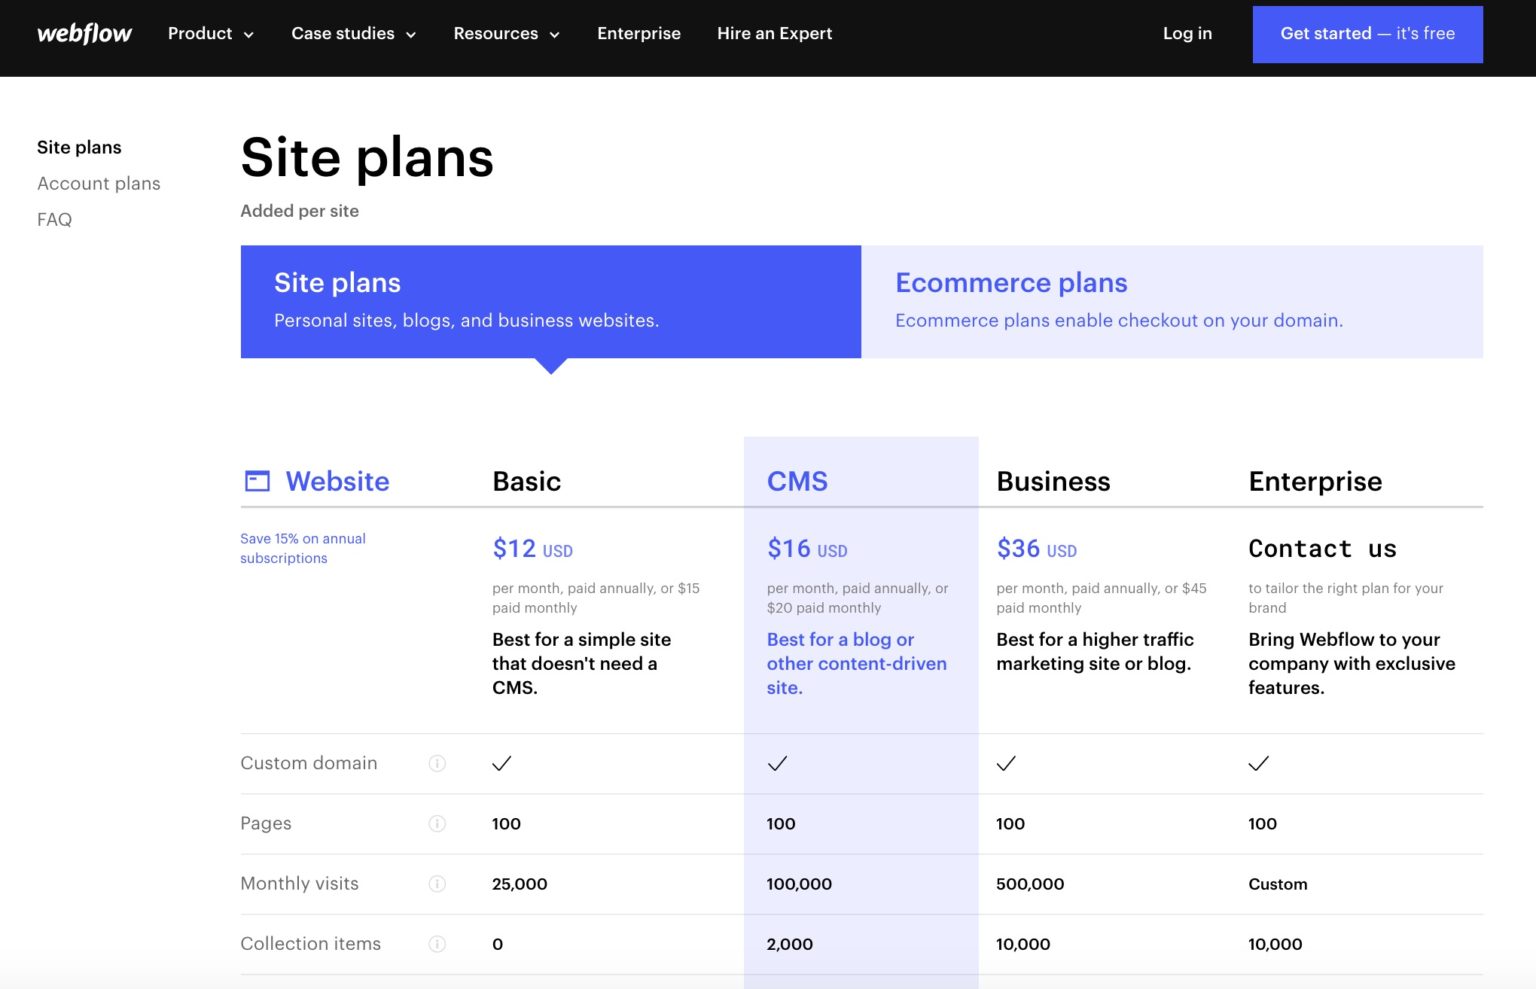
Task: Select the Site plans tab
Action: click(x=550, y=301)
